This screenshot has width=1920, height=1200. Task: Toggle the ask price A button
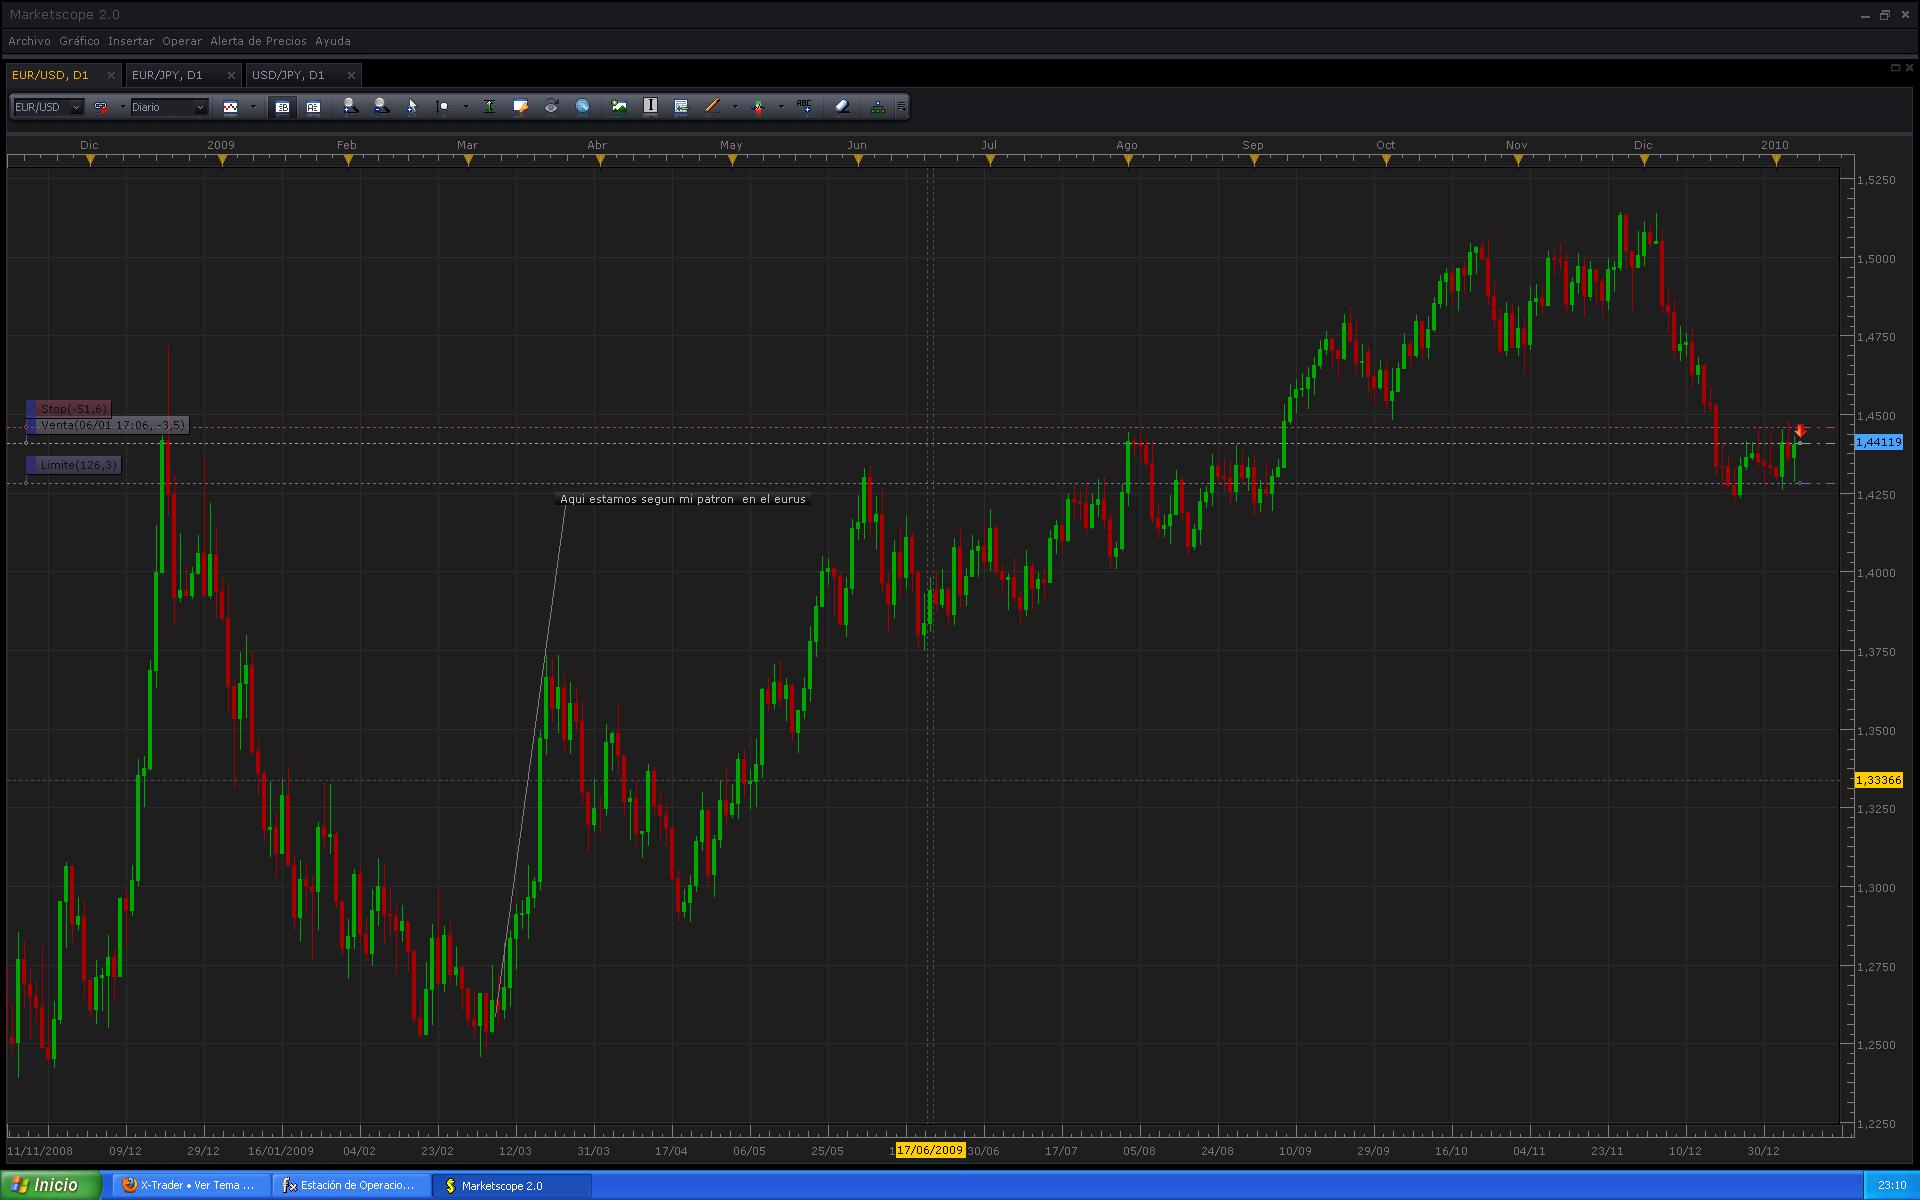313,107
